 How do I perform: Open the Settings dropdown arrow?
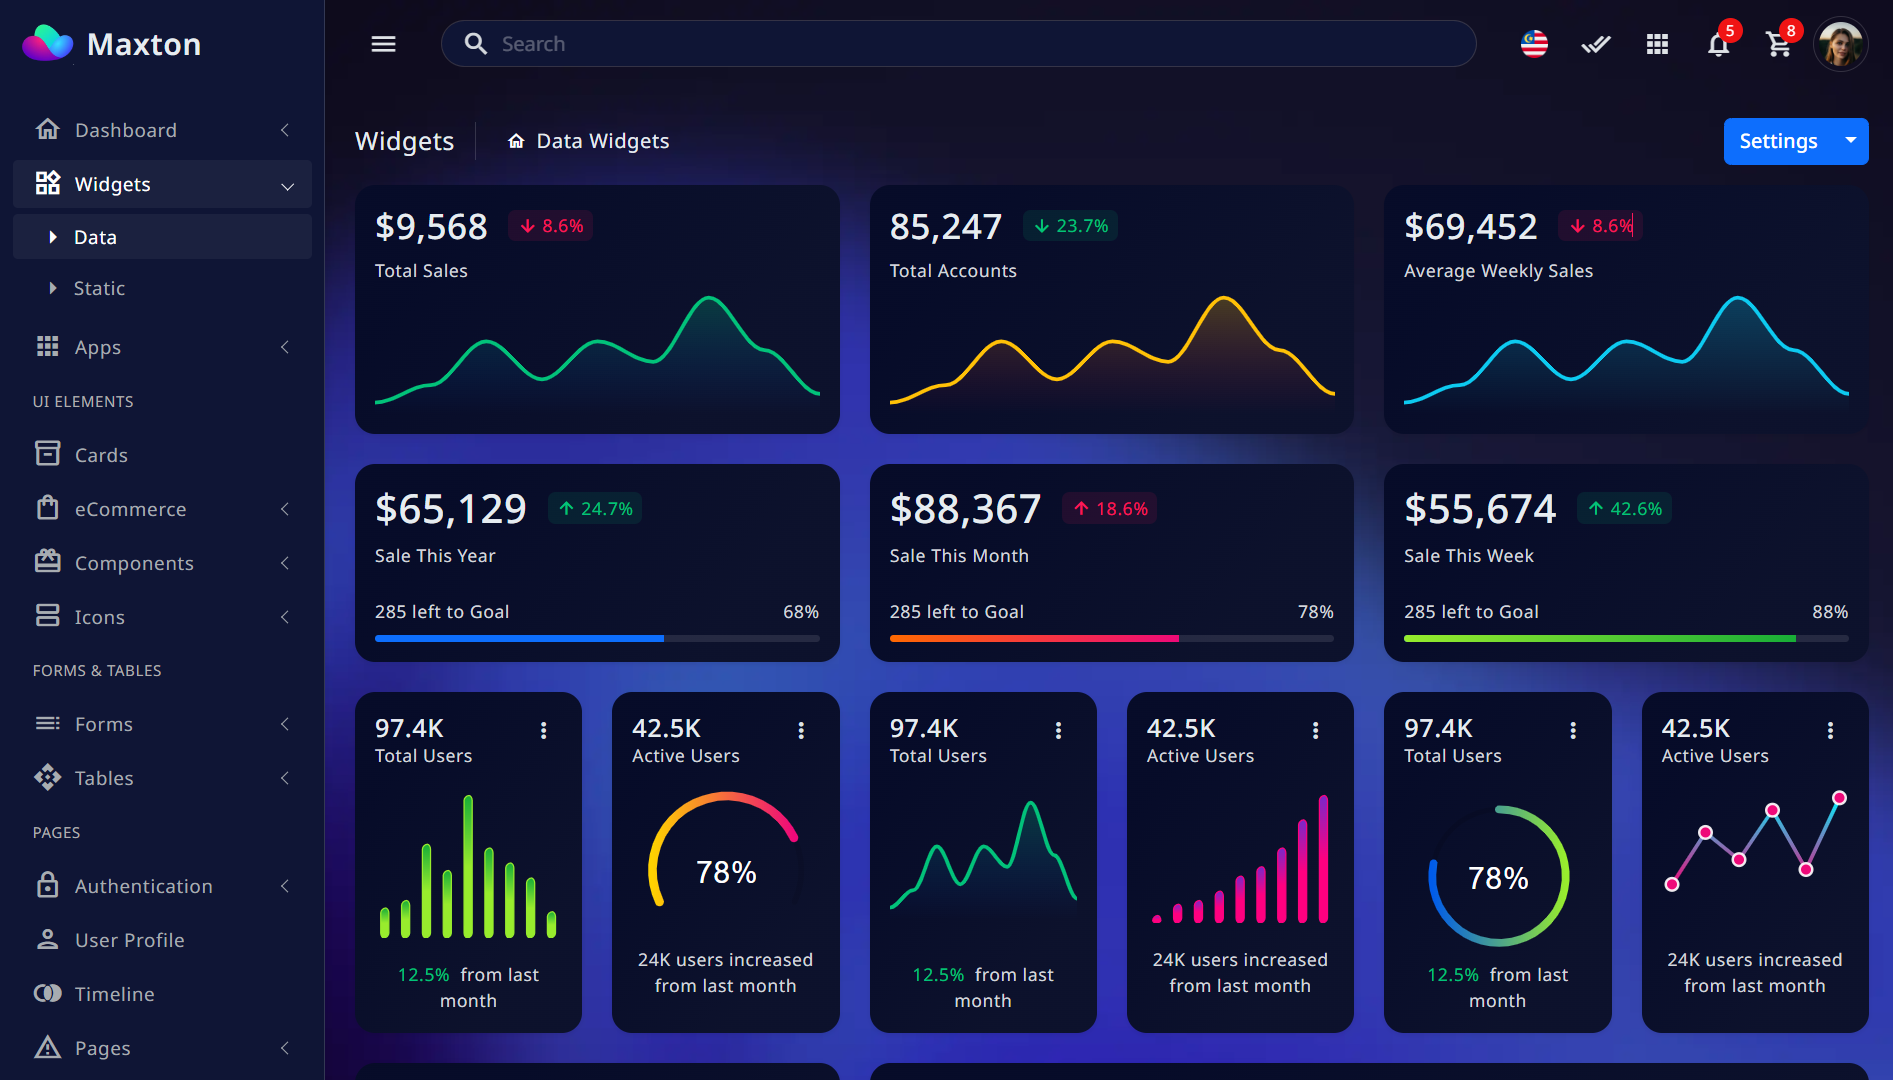click(1851, 141)
